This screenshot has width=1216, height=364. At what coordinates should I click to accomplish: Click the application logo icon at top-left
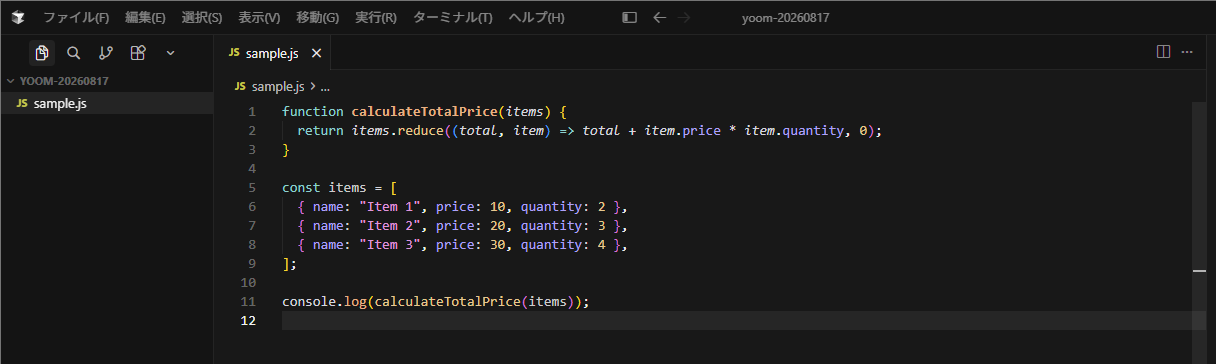[18, 18]
